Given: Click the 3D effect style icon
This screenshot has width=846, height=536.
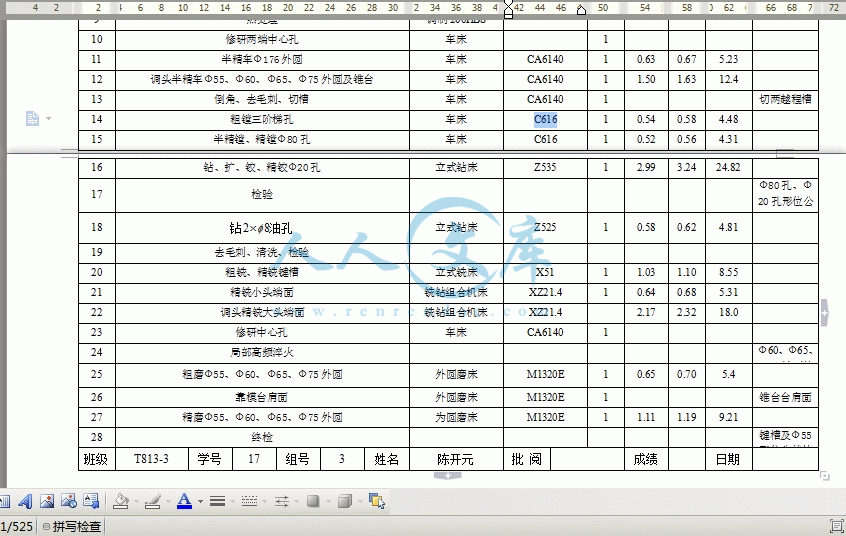Looking at the screenshot, I should [345, 501].
